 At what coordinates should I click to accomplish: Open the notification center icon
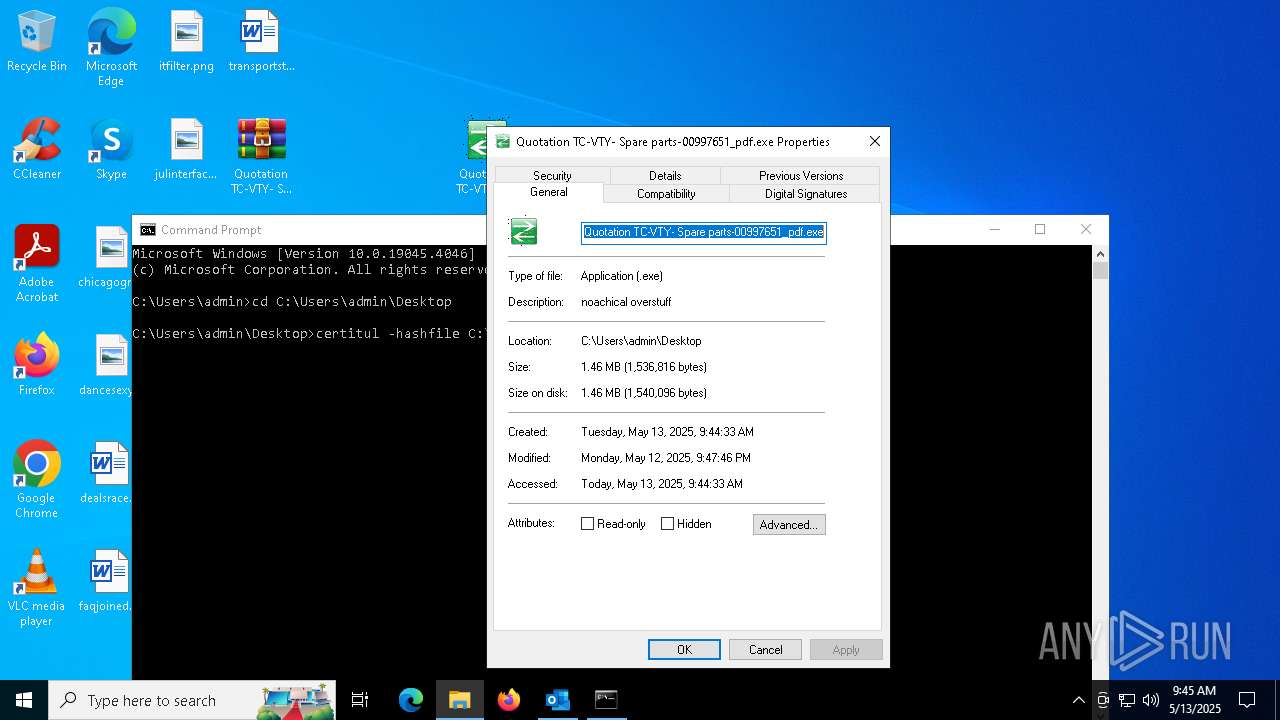(1247, 700)
